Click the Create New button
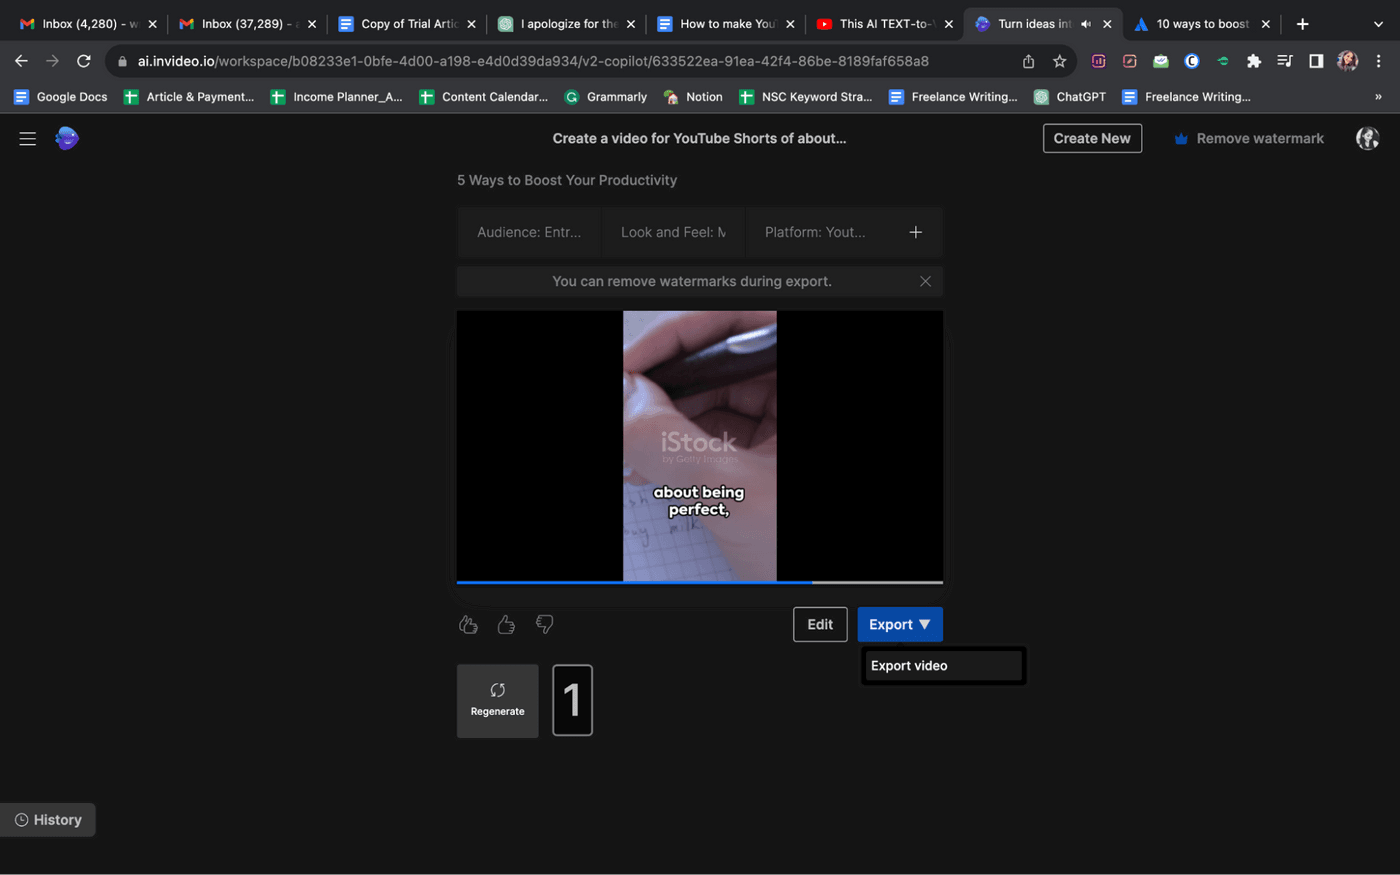The image size is (1400, 875). 1091,138
